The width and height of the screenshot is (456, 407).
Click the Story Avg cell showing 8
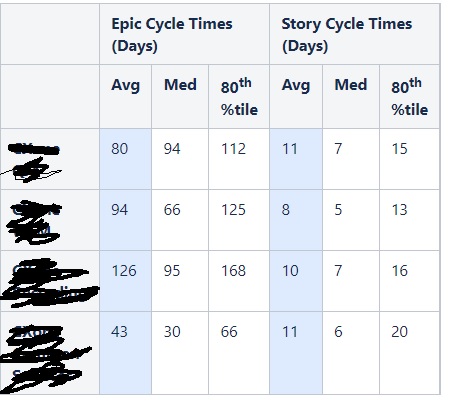click(x=296, y=220)
